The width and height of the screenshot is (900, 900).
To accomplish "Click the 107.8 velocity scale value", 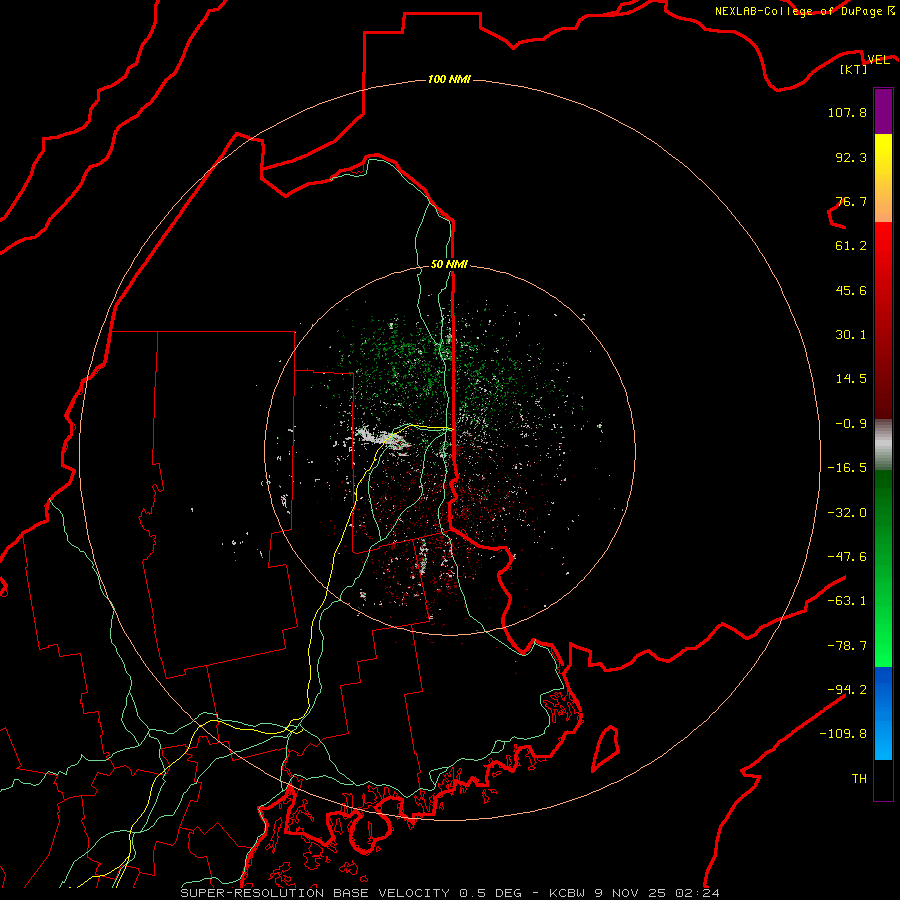I will (x=847, y=112).
